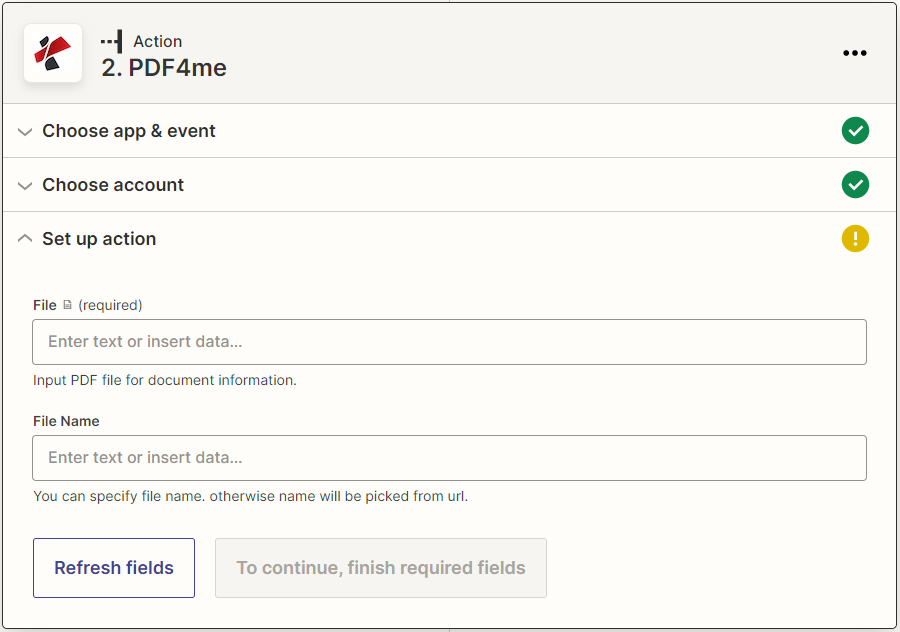
Task: Open the three-dot options menu
Action: [855, 53]
